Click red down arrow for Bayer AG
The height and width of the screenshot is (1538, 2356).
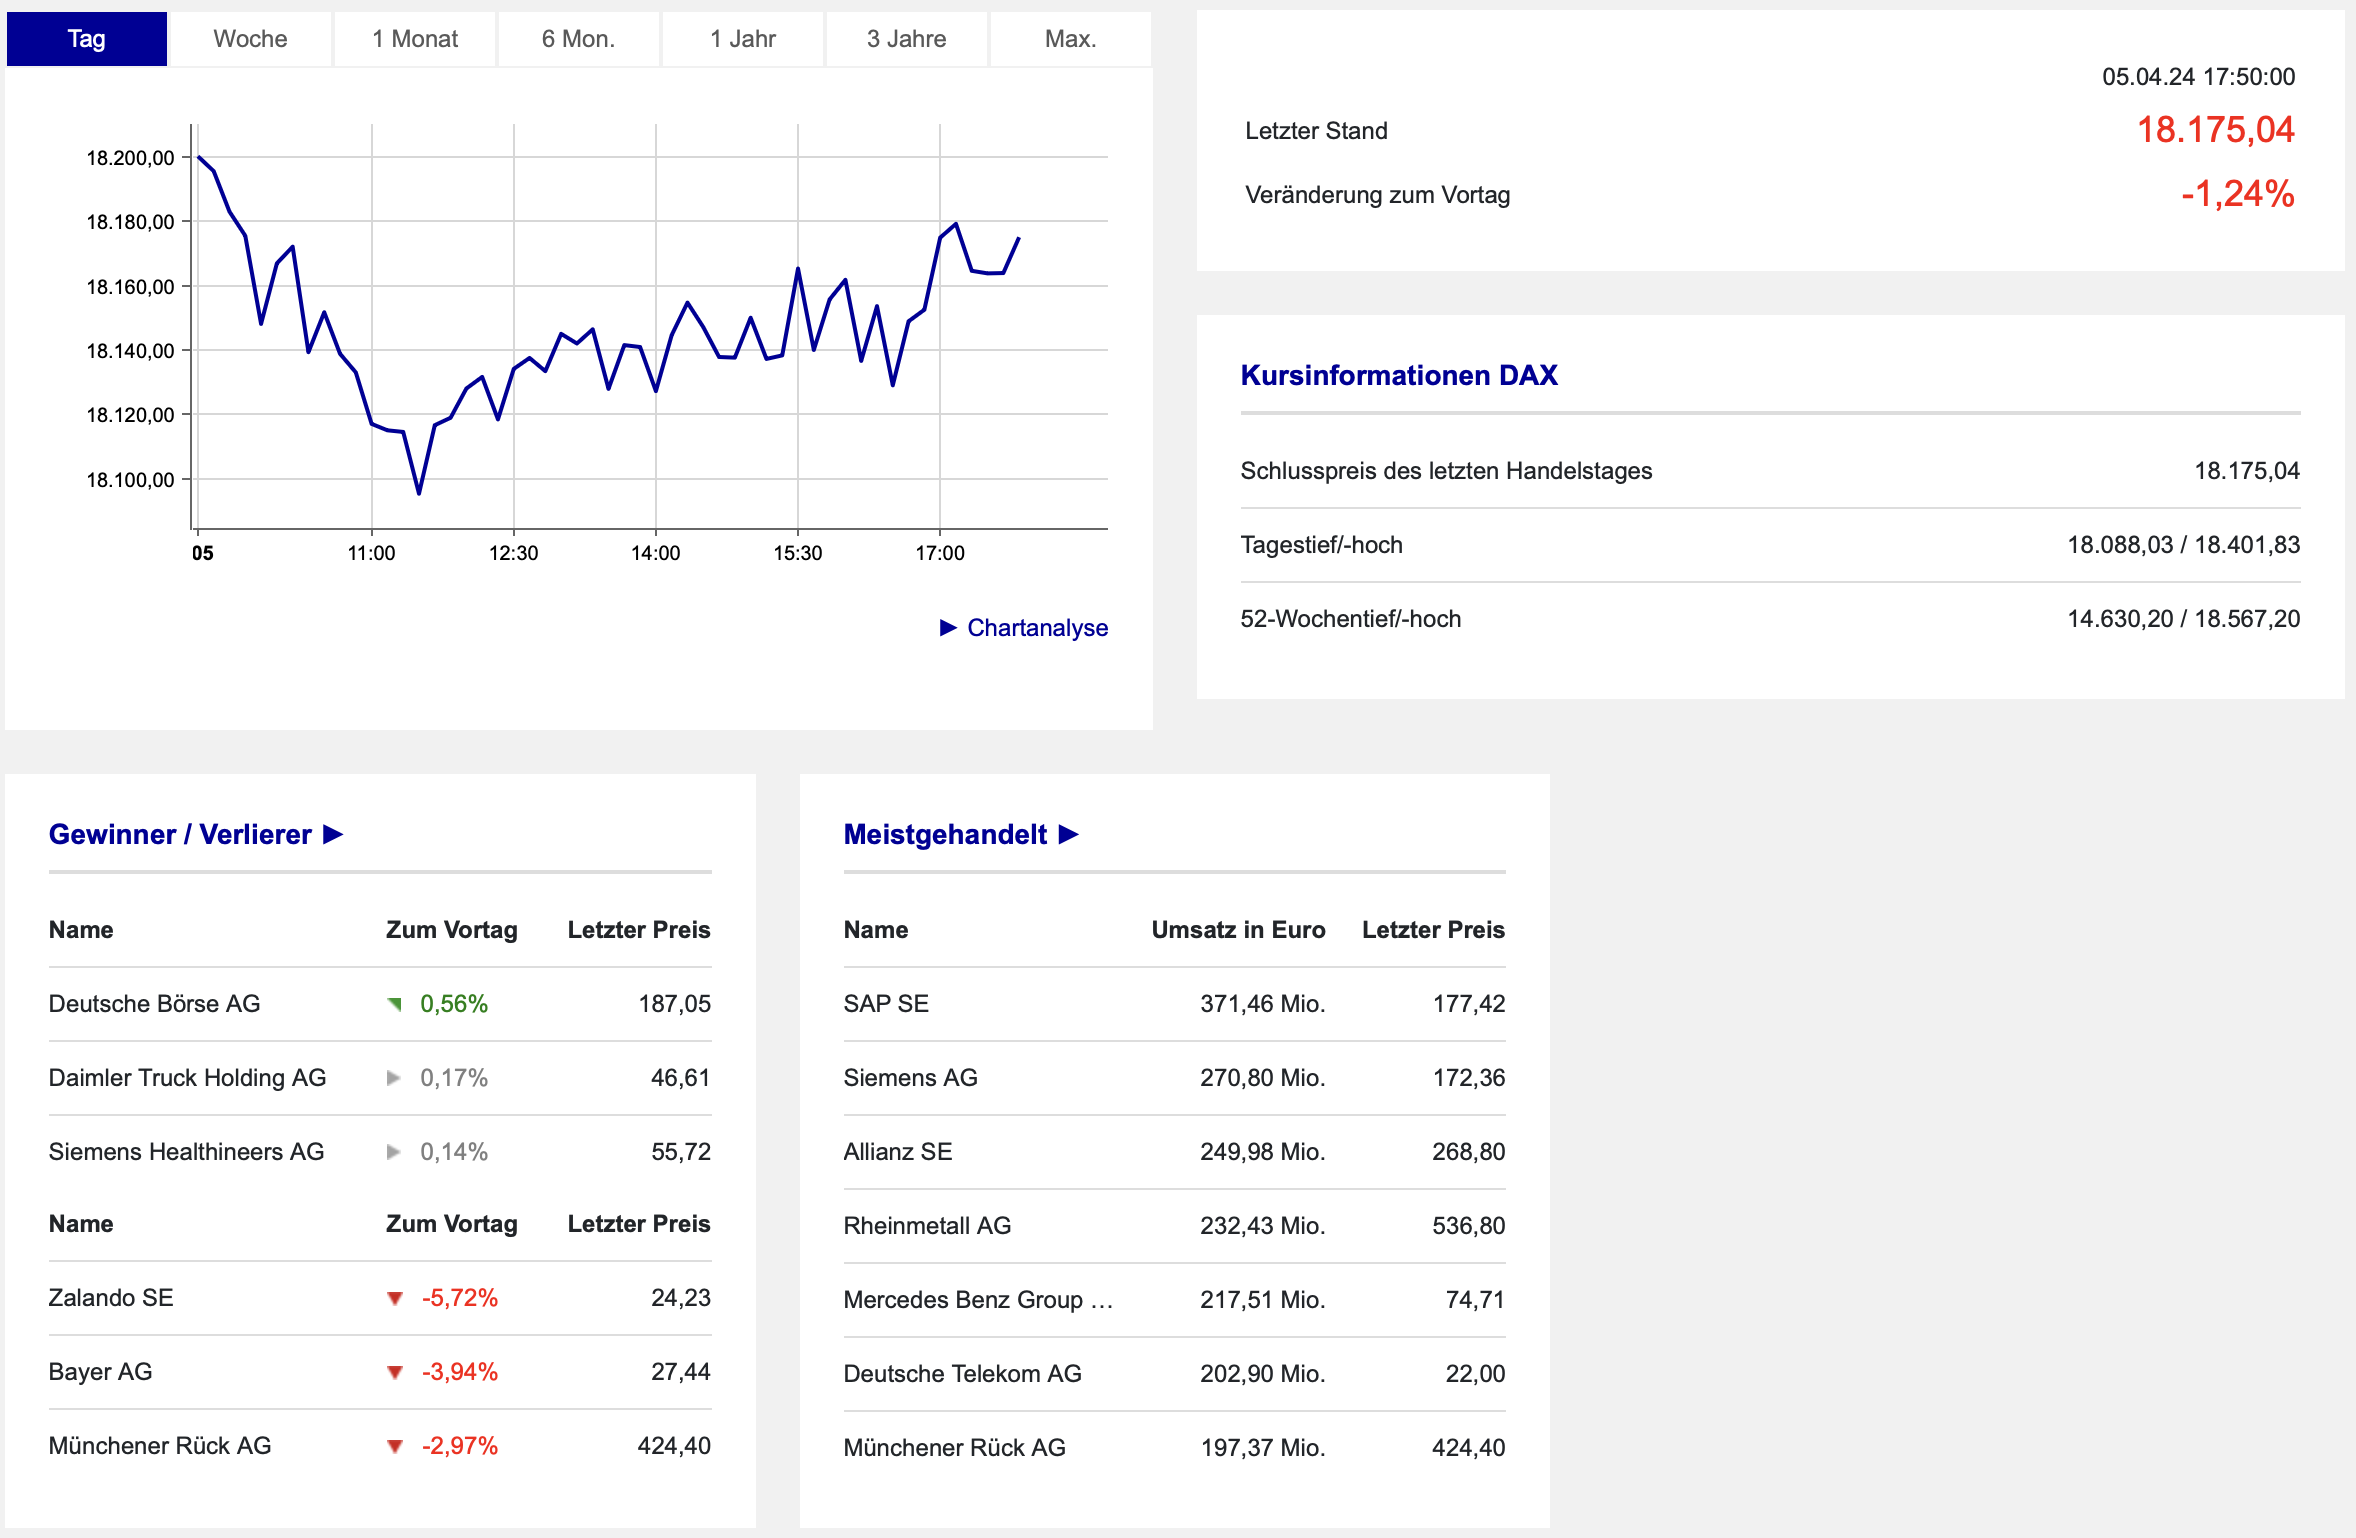point(395,1372)
